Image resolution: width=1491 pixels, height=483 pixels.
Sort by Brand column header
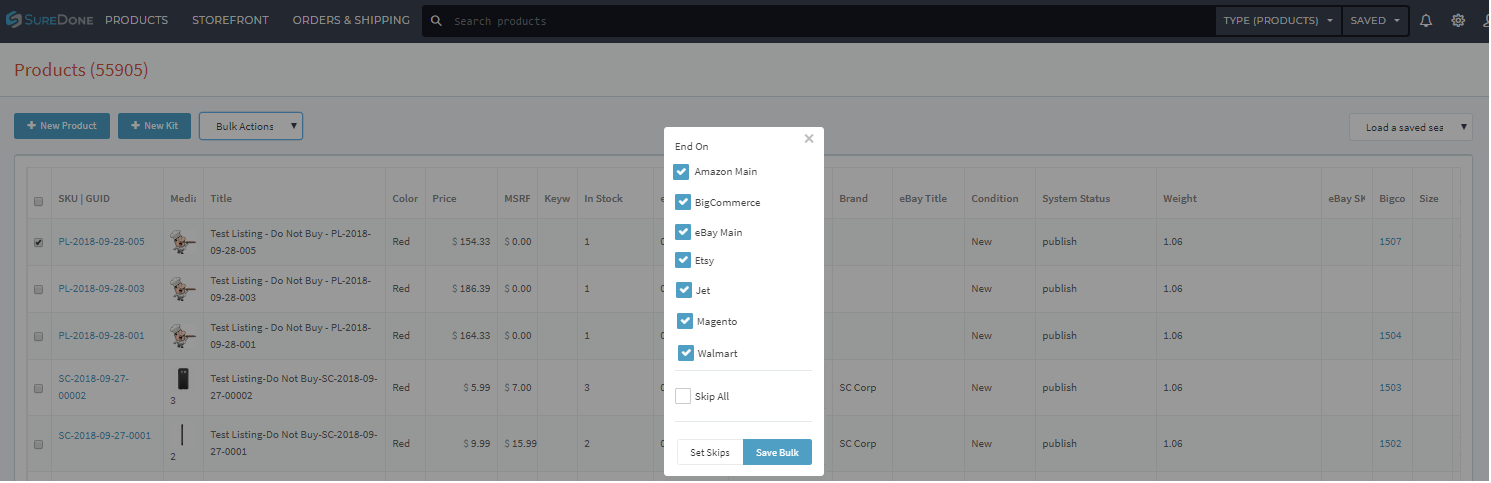point(853,199)
